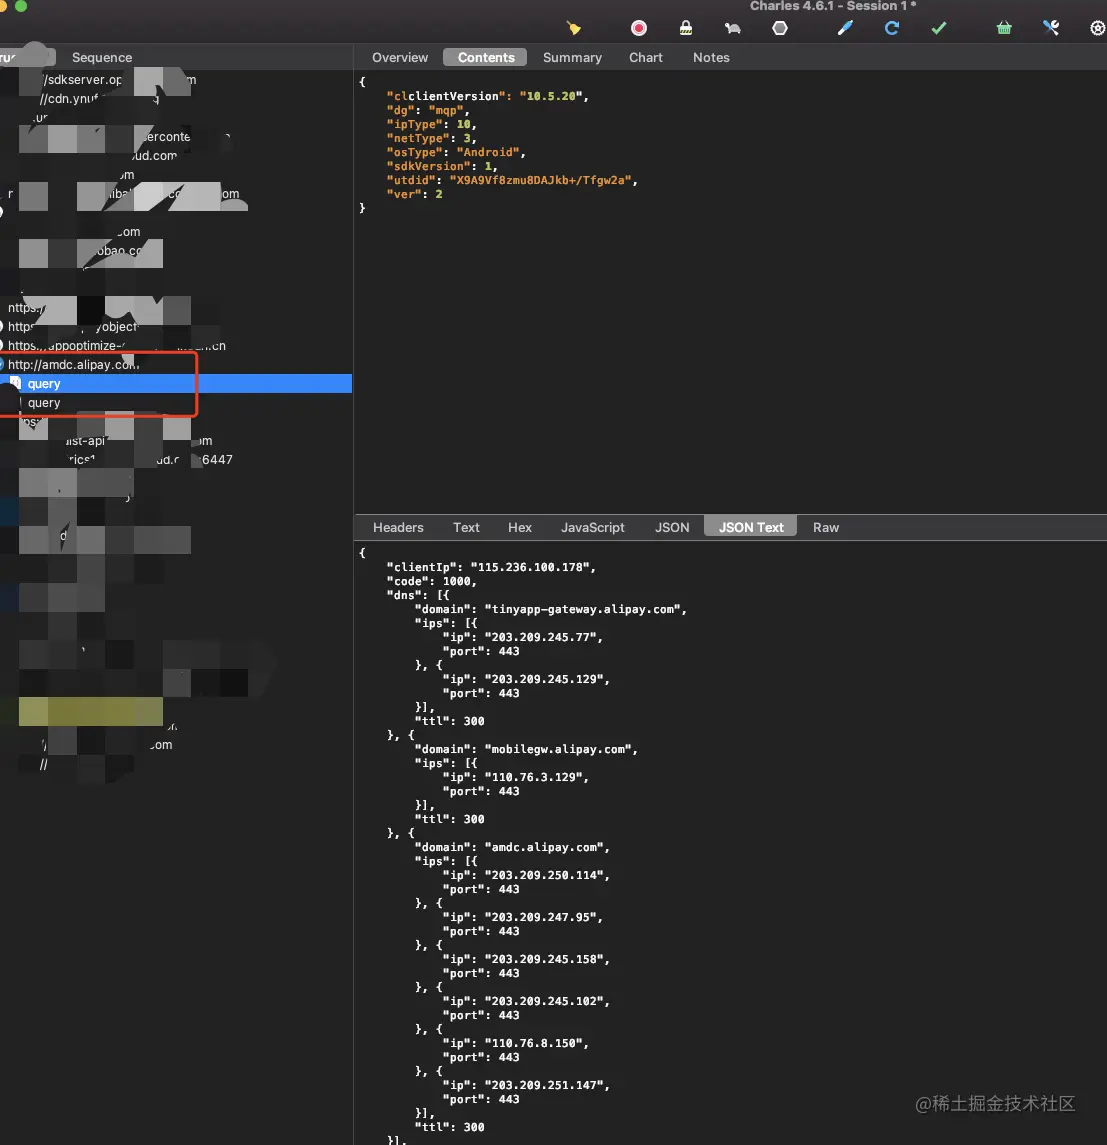The width and height of the screenshot is (1107, 1145).
Task: Click the IP 203.209.245.102 line
Action: coord(526,1001)
